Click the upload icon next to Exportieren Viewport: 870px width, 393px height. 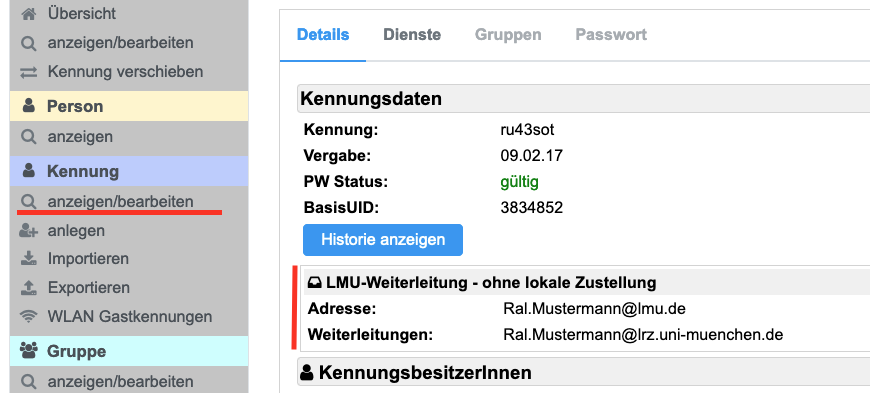[x=28, y=288]
